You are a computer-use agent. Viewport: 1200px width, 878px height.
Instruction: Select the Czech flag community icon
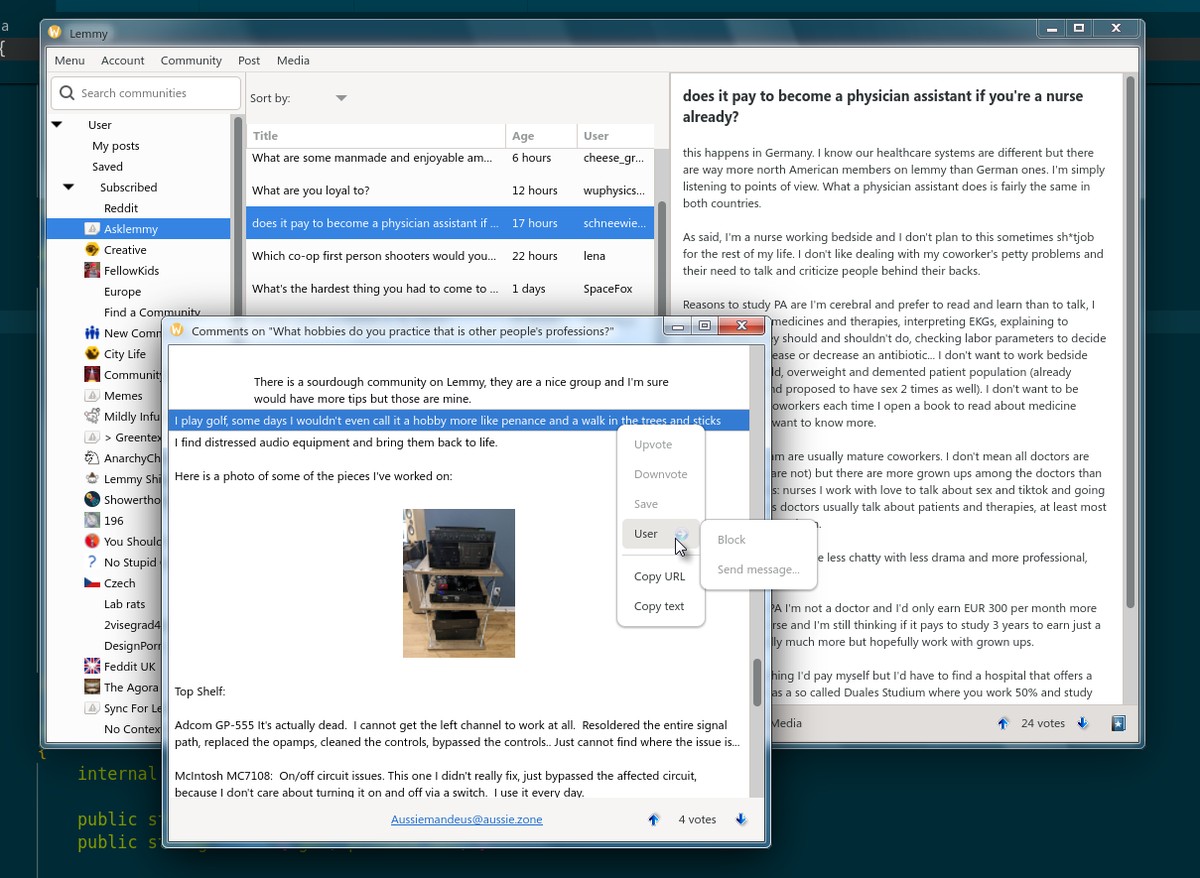click(92, 583)
